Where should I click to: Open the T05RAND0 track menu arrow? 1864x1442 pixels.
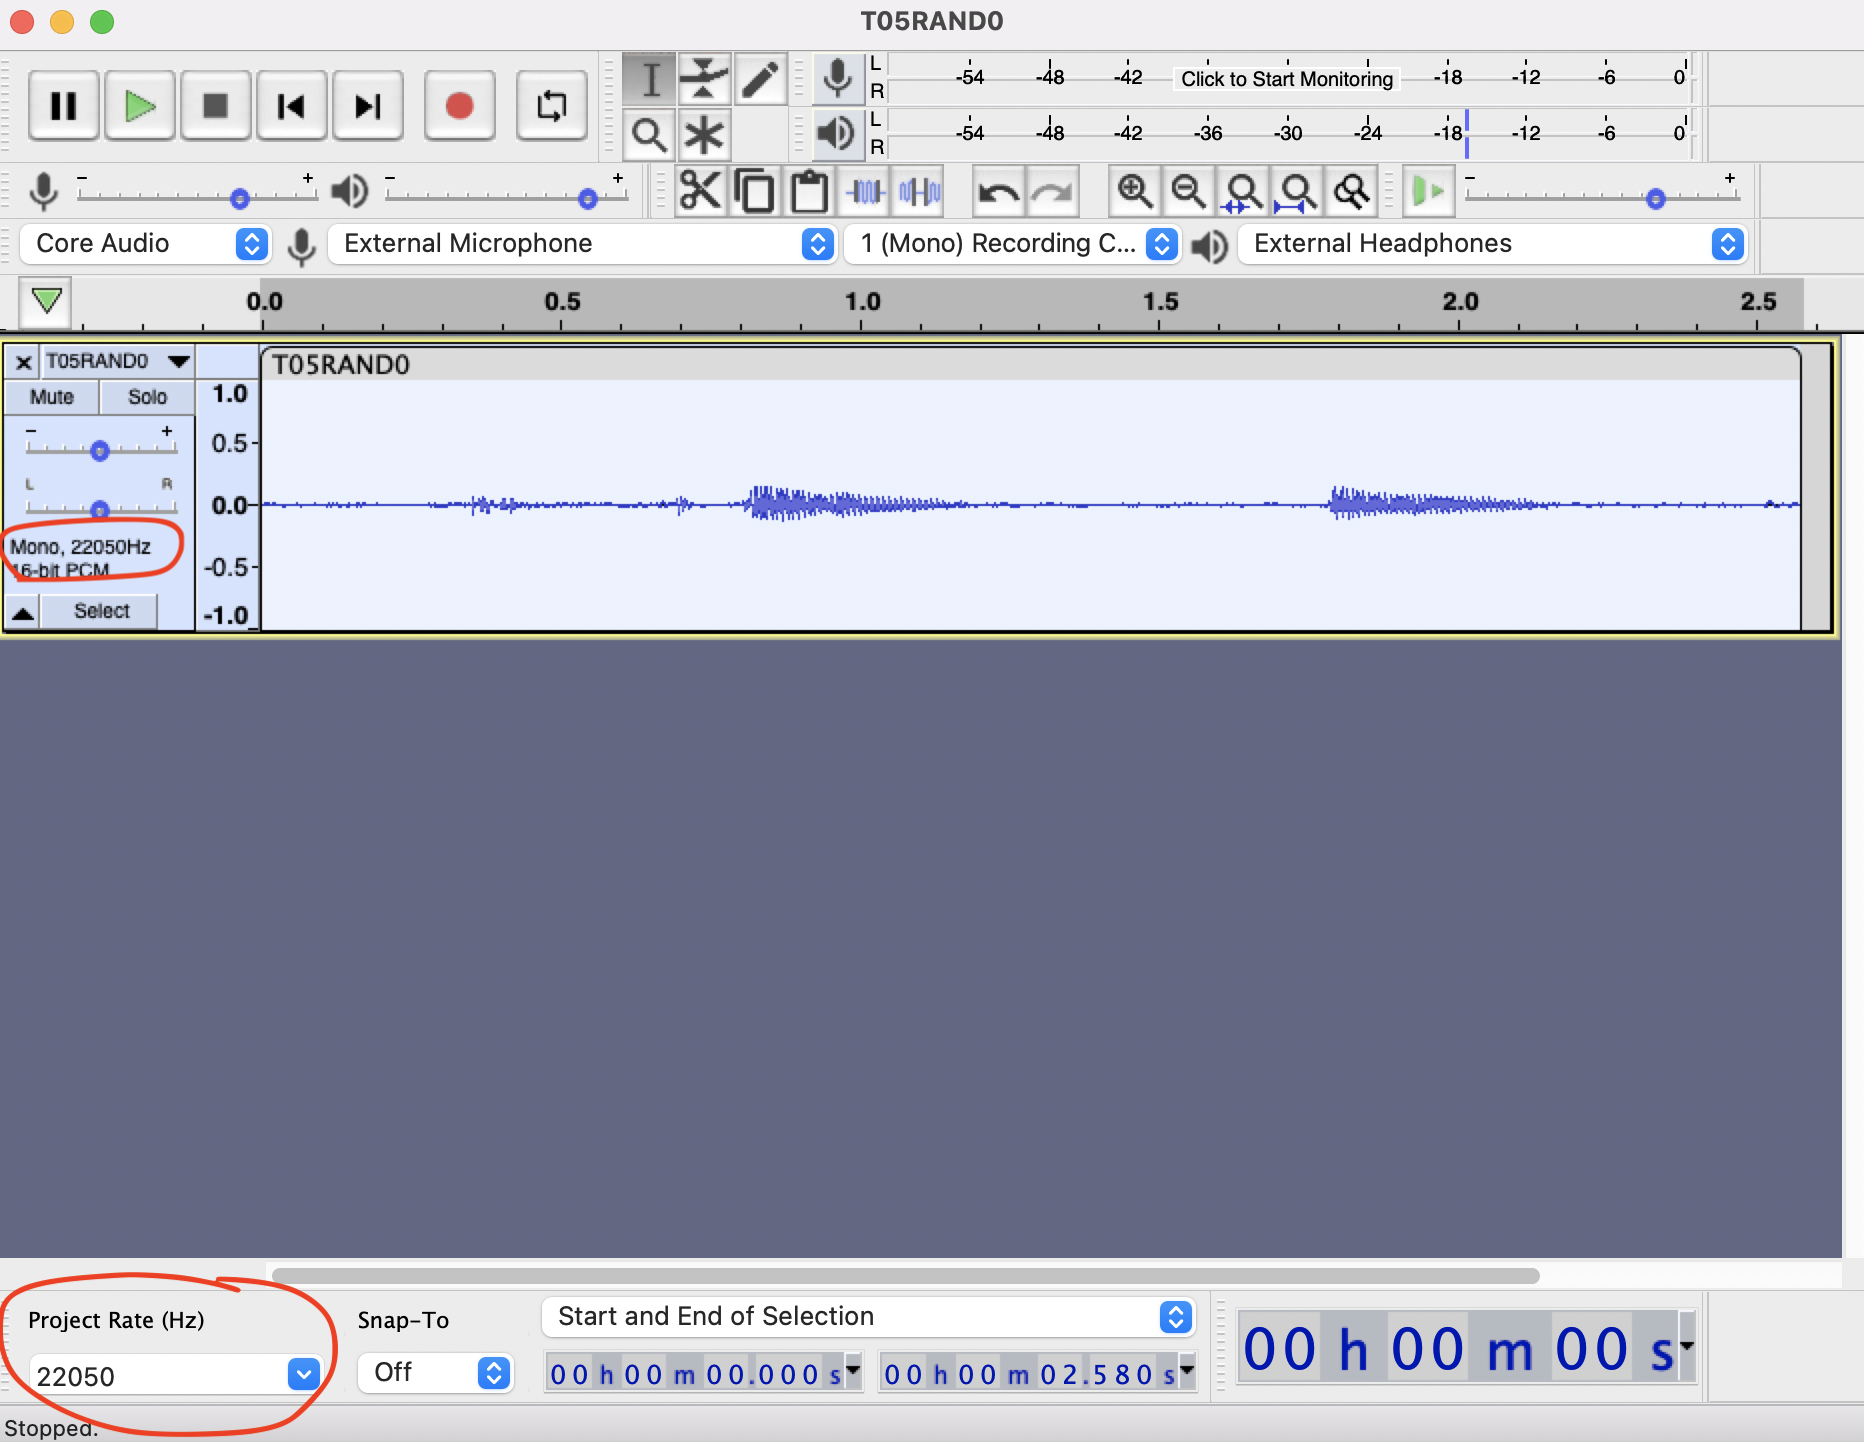(177, 362)
